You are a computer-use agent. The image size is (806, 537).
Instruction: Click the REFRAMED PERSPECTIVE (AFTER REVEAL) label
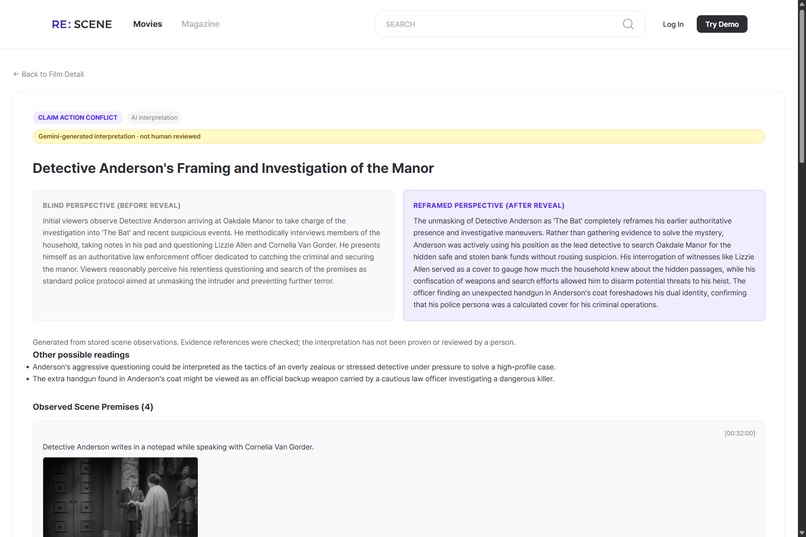coord(489,206)
